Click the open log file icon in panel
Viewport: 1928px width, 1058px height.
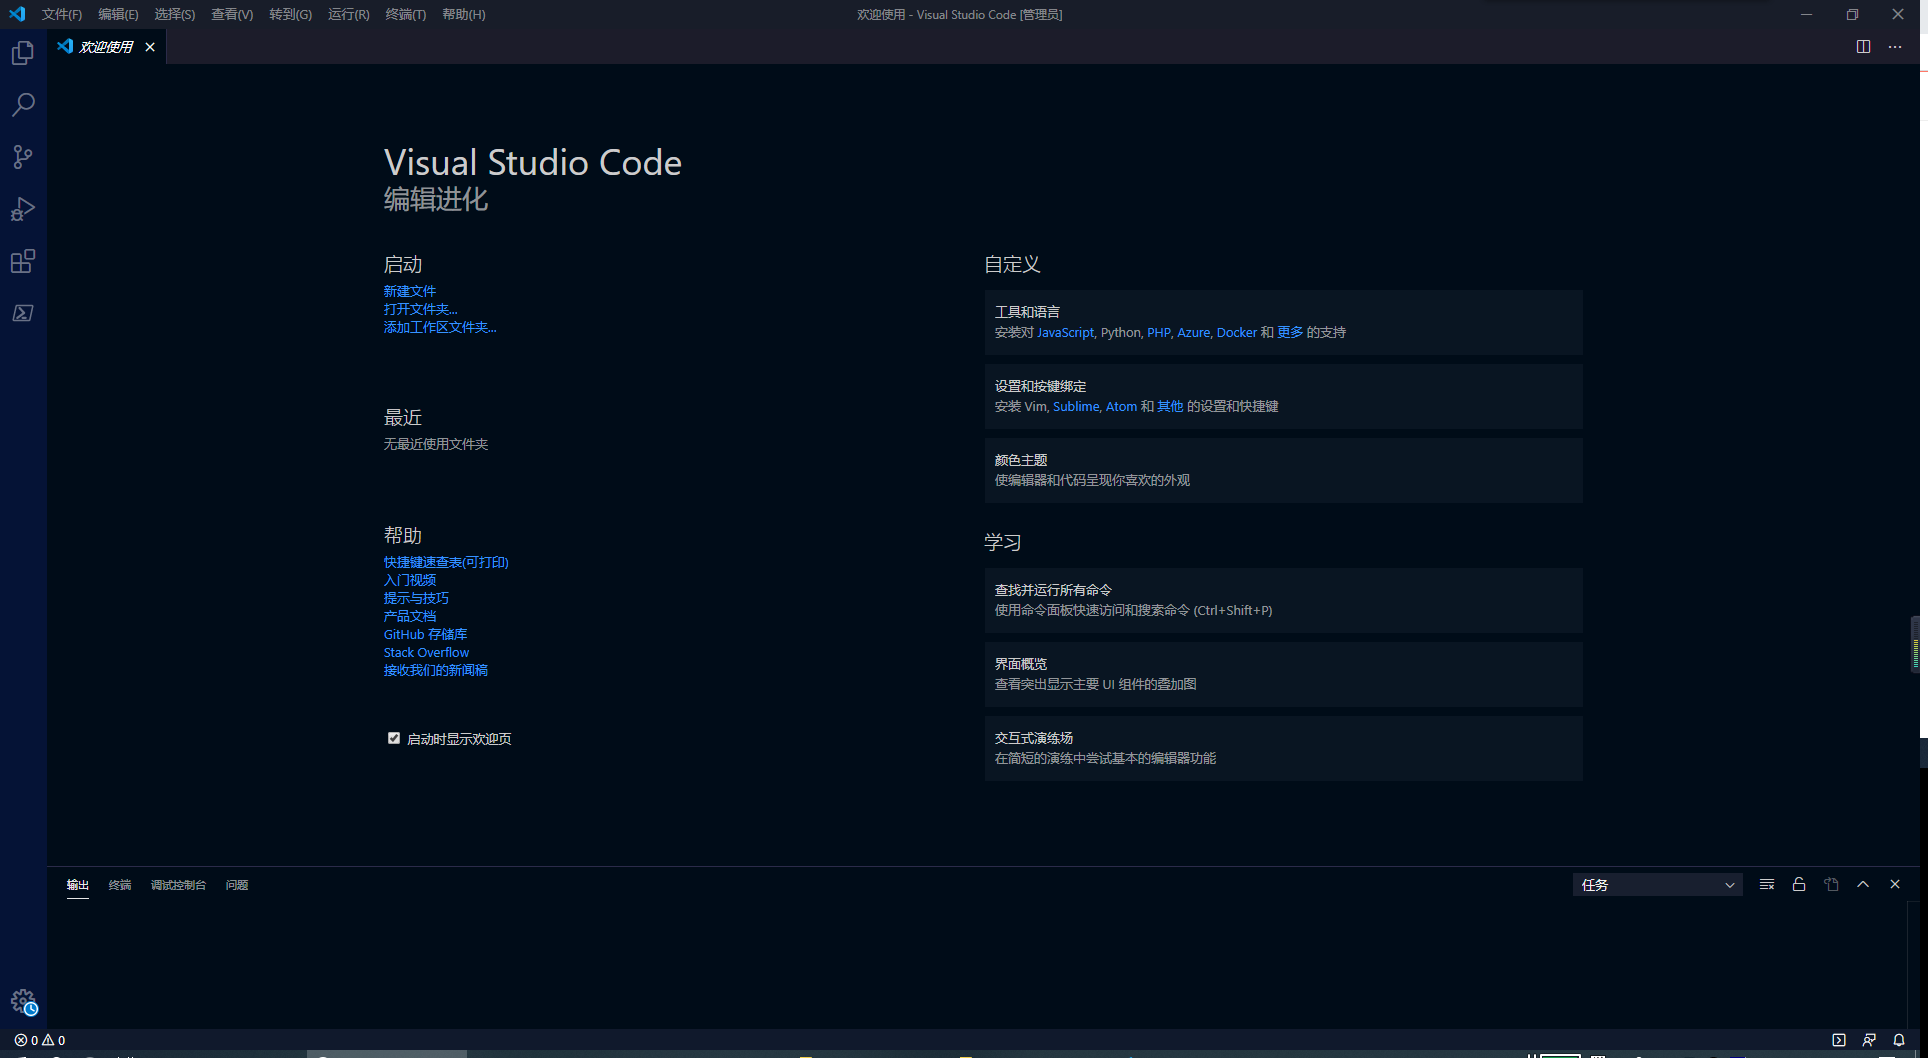[x=1831, y=884]
